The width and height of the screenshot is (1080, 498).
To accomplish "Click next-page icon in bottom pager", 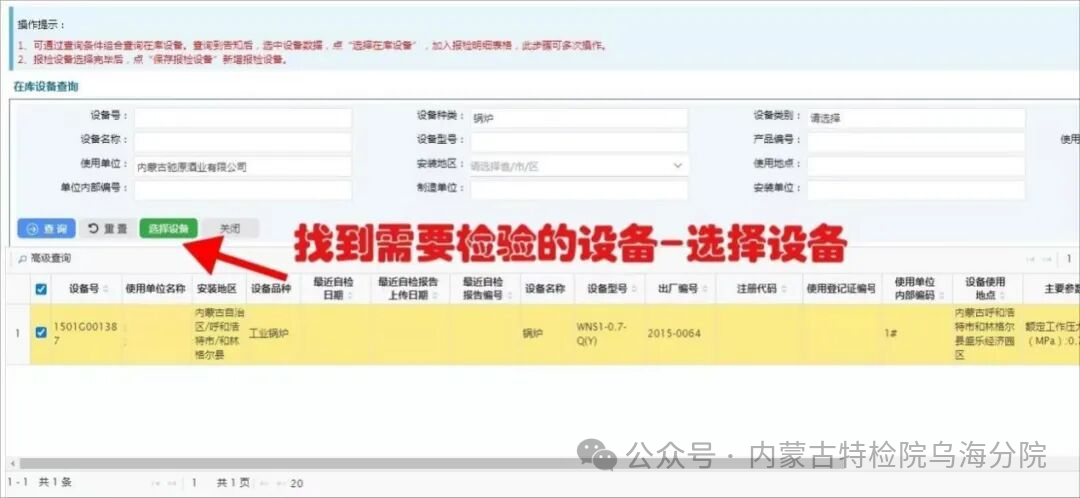I will pos(262,484).
